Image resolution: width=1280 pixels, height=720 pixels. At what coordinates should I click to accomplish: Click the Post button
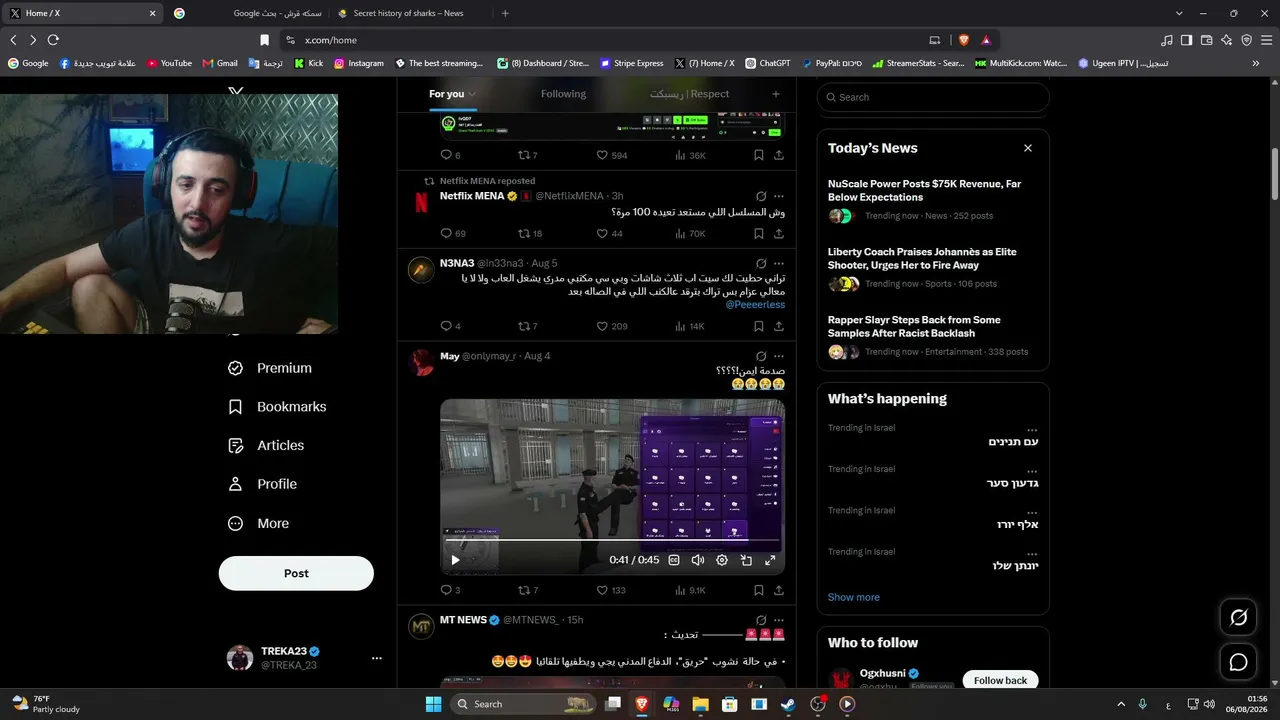pyautogui.click(x=296, y=573)
